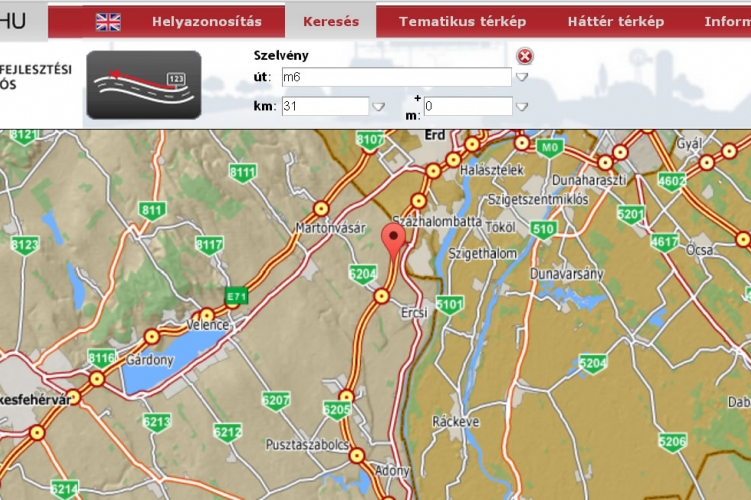Expand the út road name dropdown
751x500 pixels.
click(522, 78)
